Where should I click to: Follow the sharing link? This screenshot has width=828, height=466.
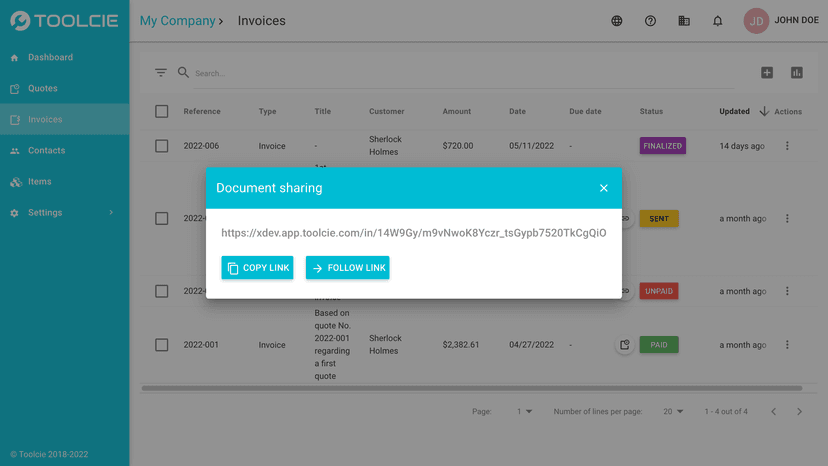pyautogui.click(x=347, y=268)
